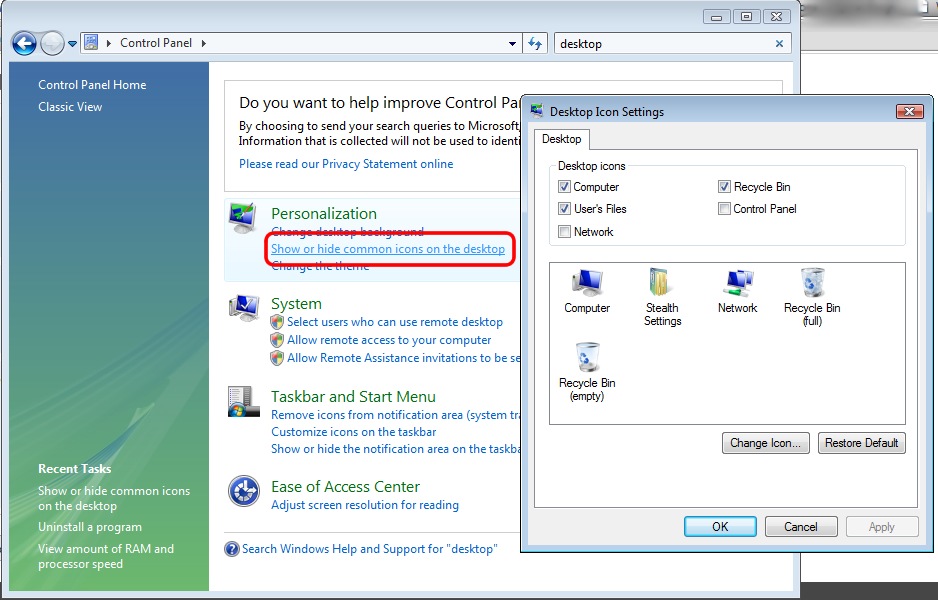Click the System computer icon
This screenshot has height=600, width=938.
(243, 307)
